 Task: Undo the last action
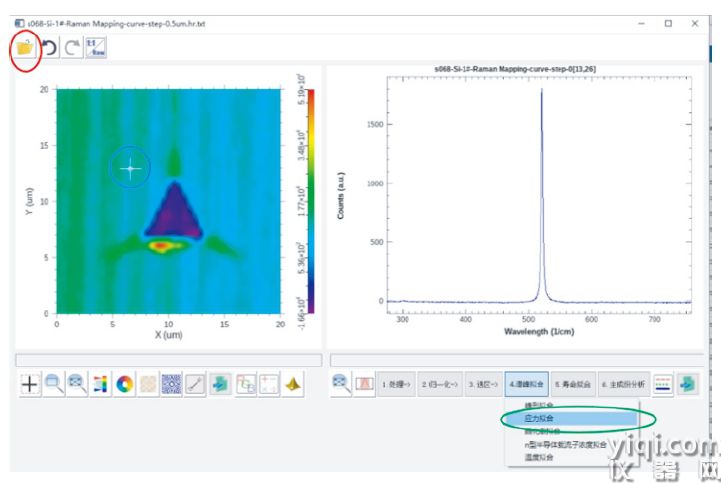(49, 47)
